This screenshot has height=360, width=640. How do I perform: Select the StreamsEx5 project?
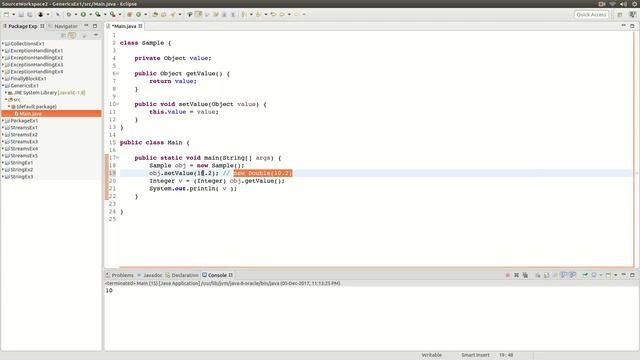point(24,156)
